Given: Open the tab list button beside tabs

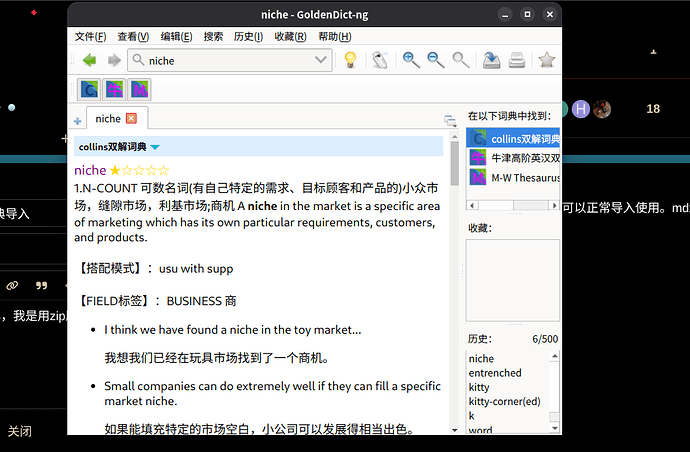Looking at the screenshot, I should (450, 120).
